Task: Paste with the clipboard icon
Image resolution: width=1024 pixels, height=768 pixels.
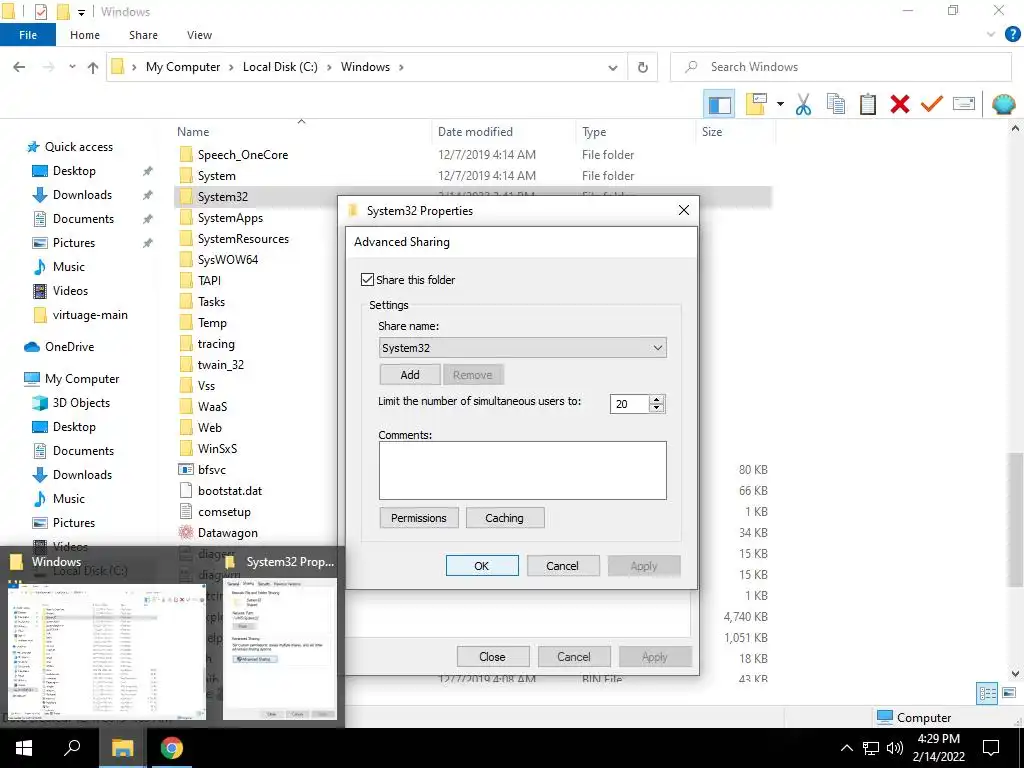Action: pyautogui.click(x=867, y=104)
